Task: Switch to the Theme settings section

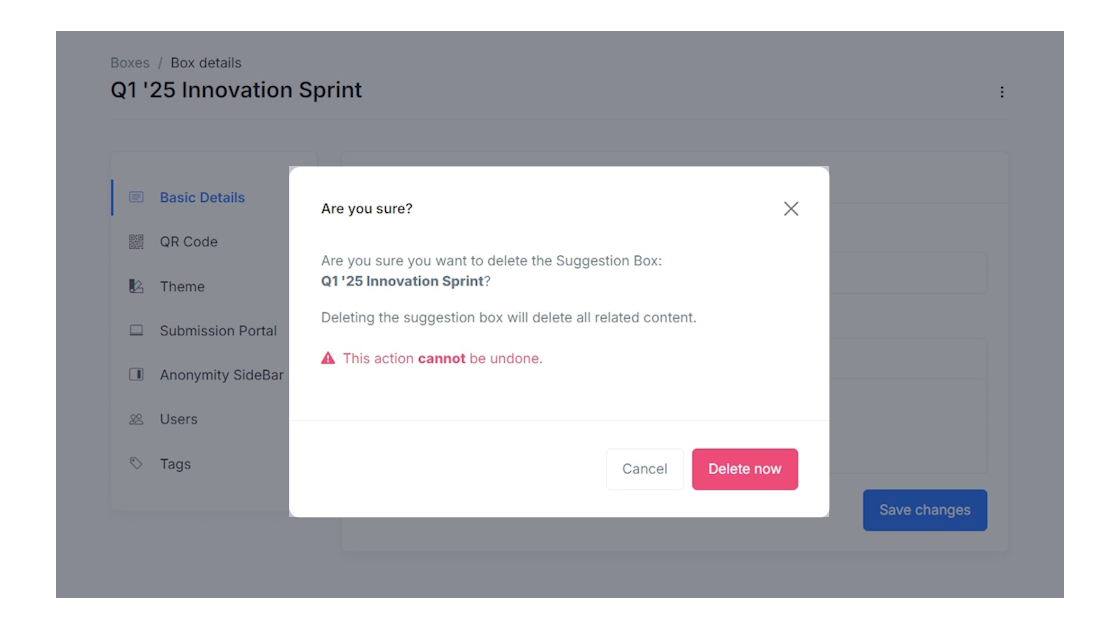Action: point(180,286)
